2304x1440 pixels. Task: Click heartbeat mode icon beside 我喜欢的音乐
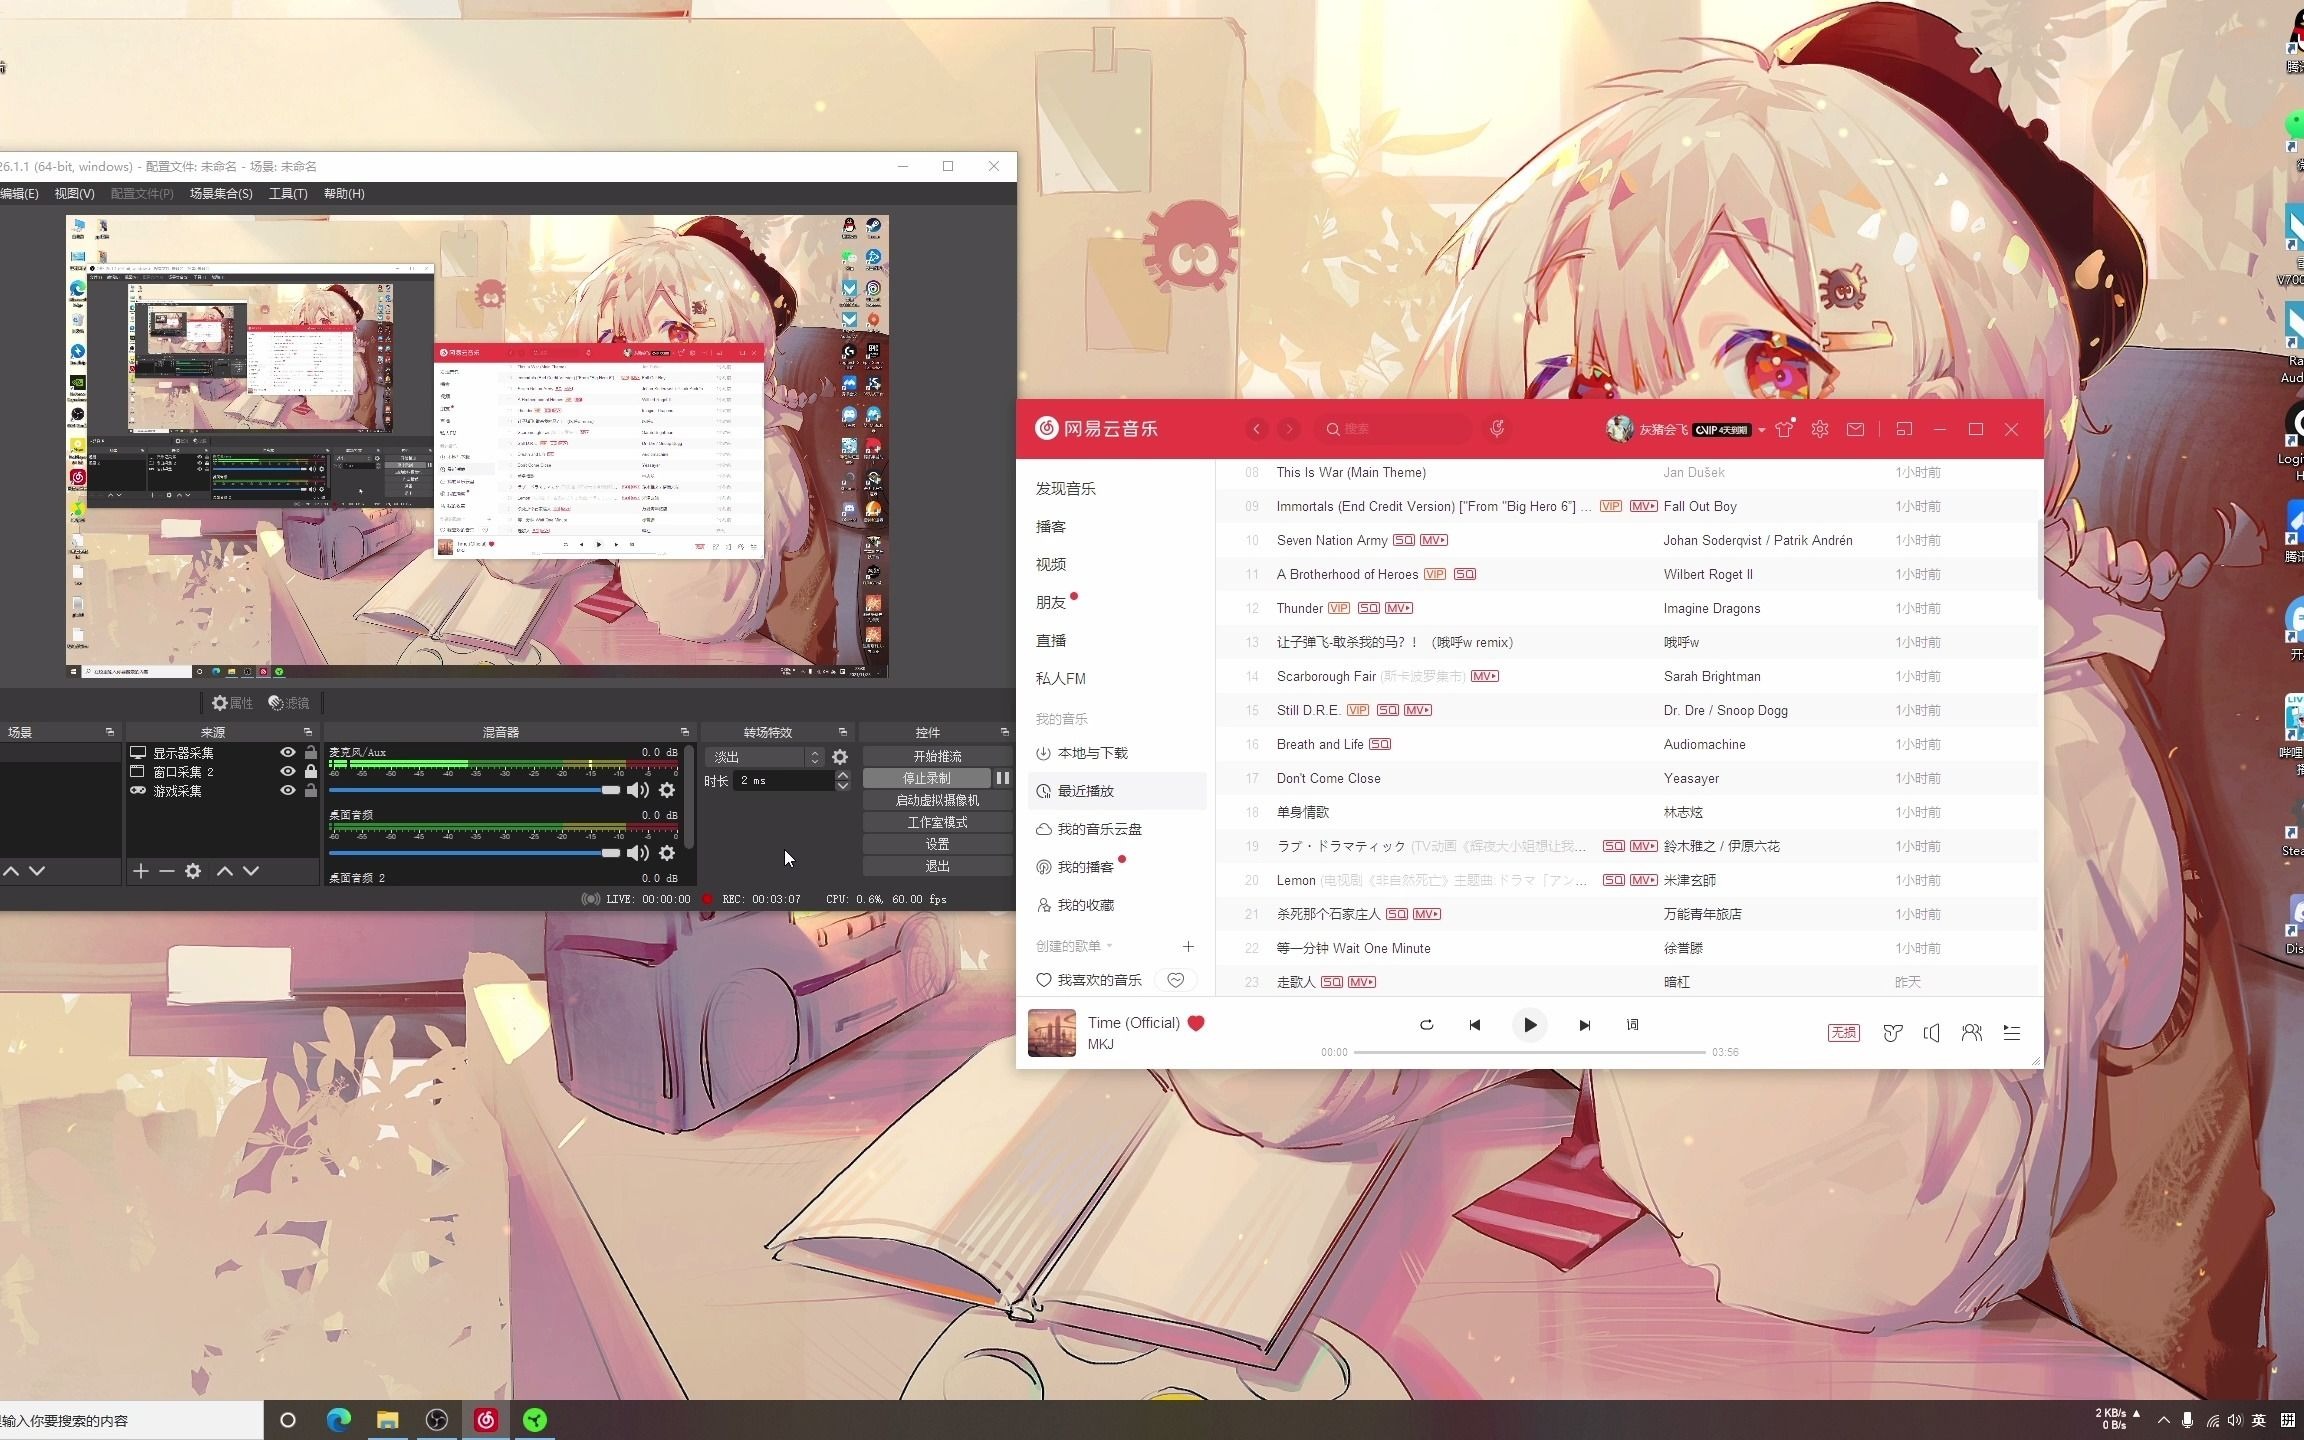coord(1176,980)
